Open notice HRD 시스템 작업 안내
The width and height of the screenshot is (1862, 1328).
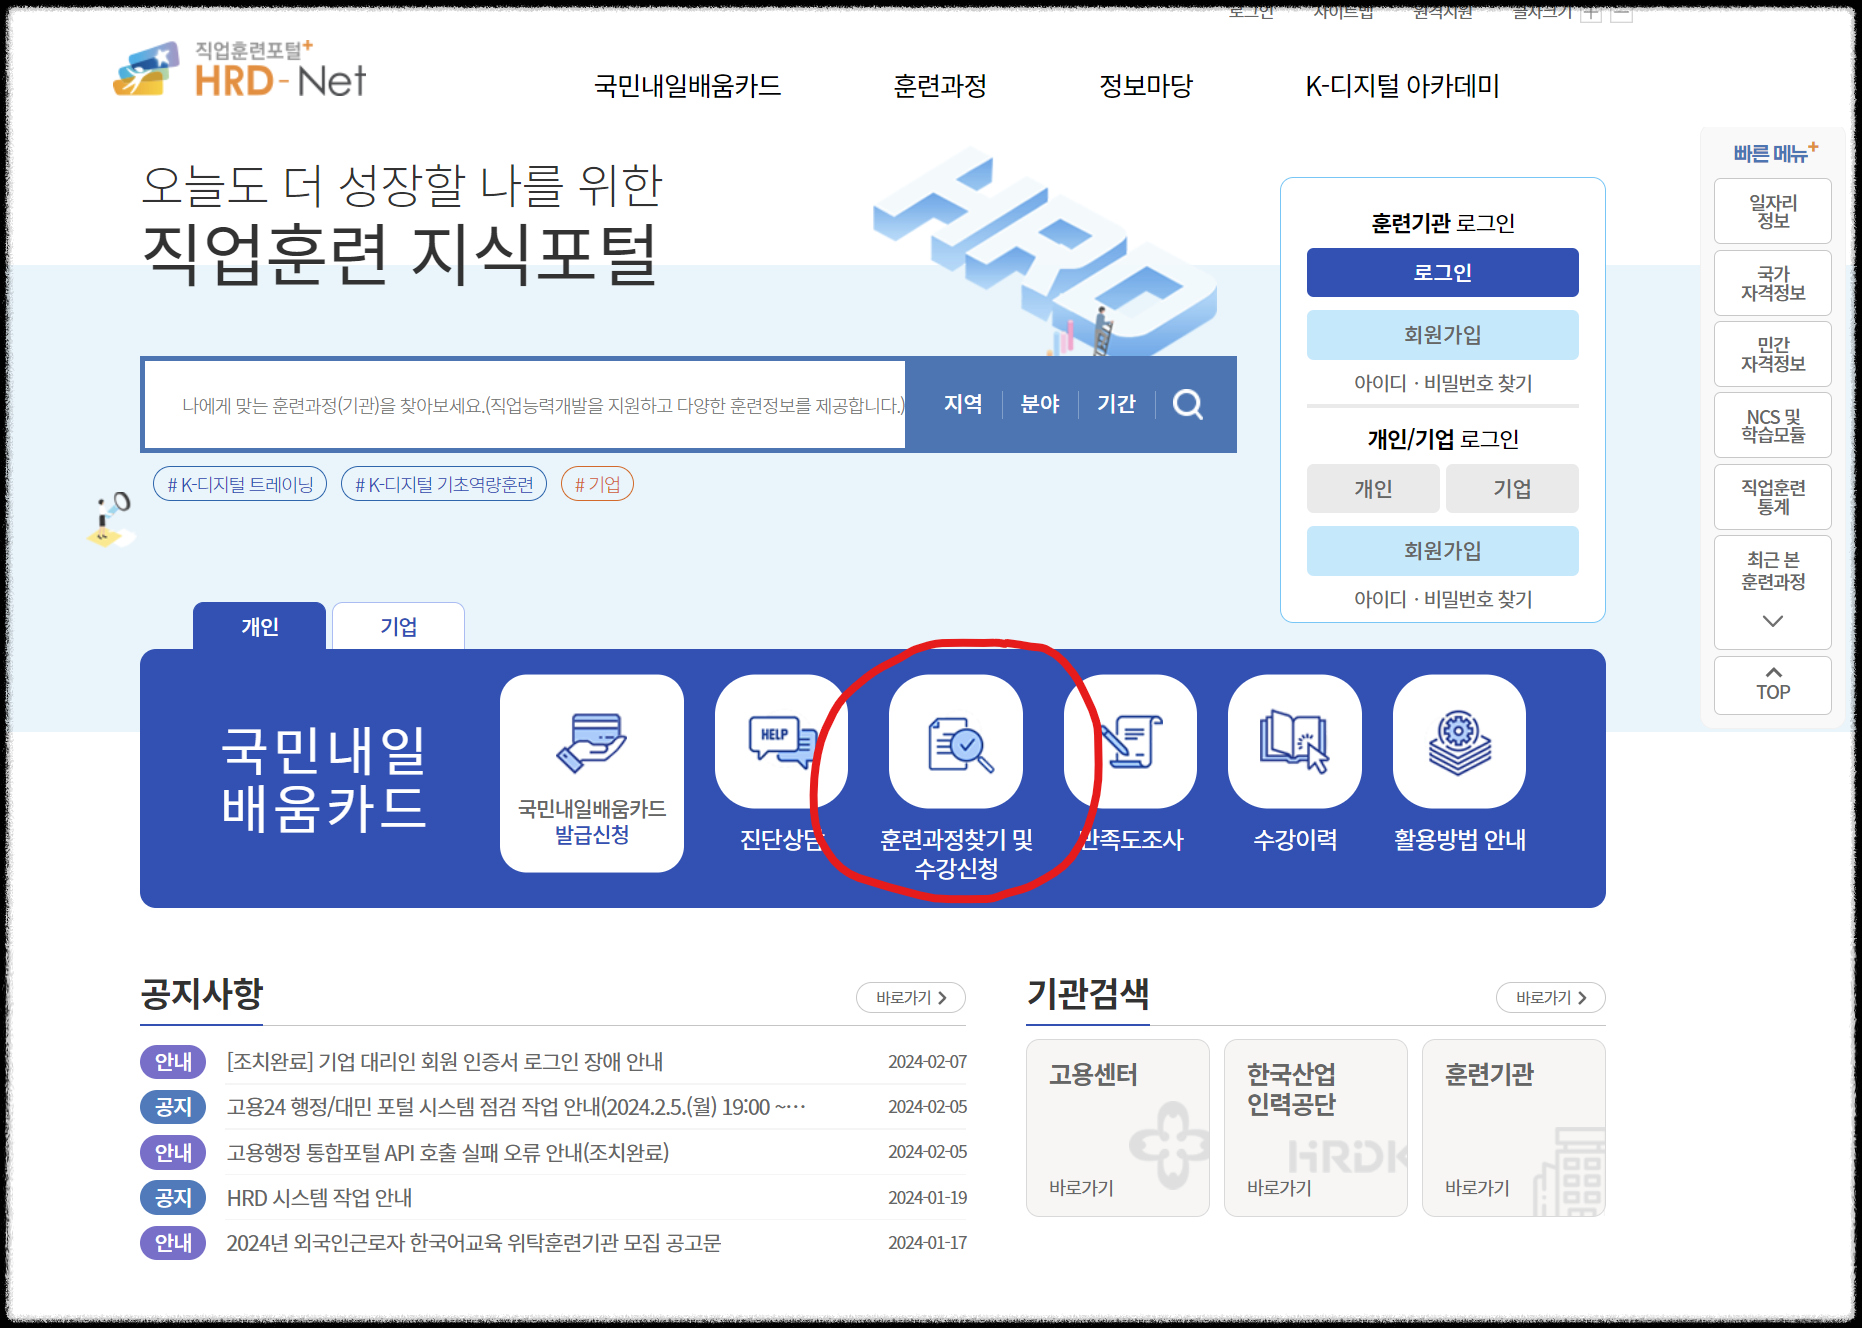click(319, 1198)
